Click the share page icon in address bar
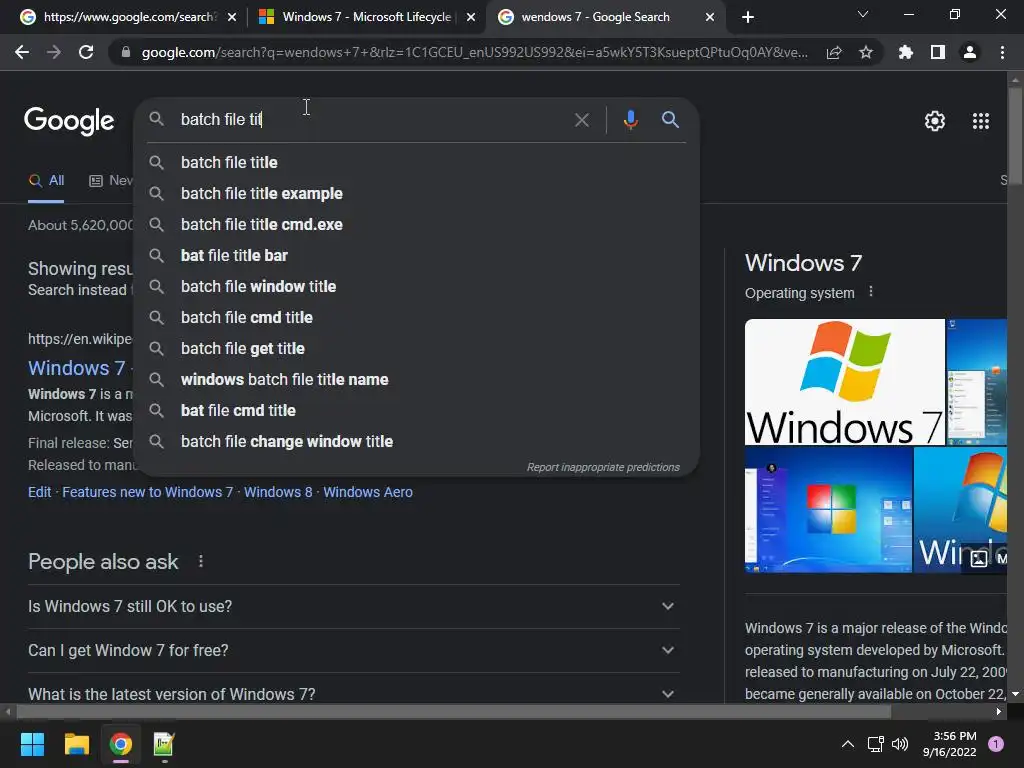This screenshot has width=1024, height=768. [834, 52]
